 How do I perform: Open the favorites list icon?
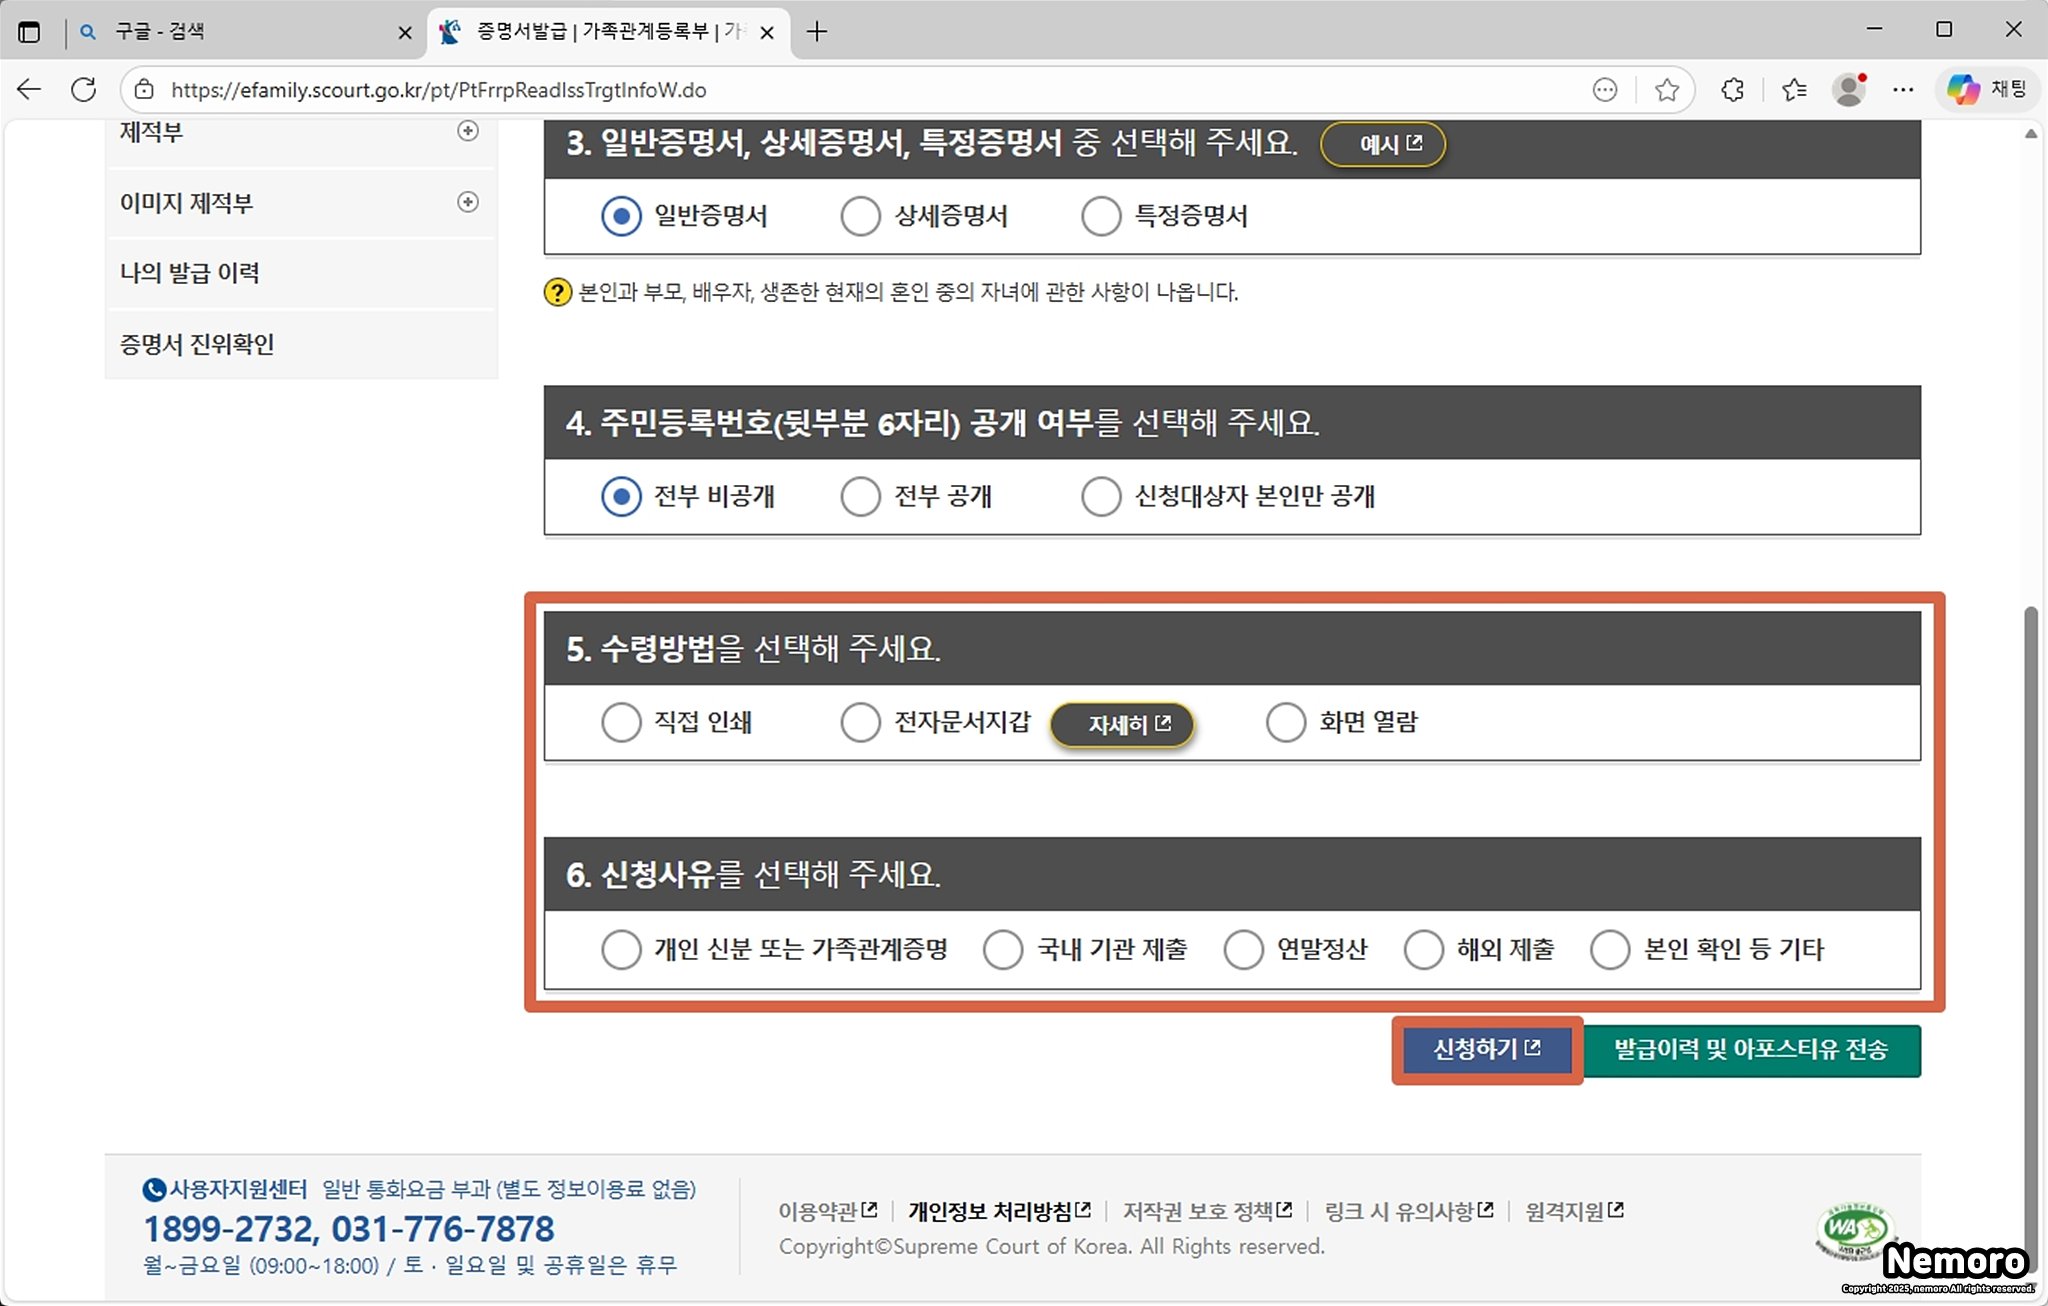(1794, 90)
